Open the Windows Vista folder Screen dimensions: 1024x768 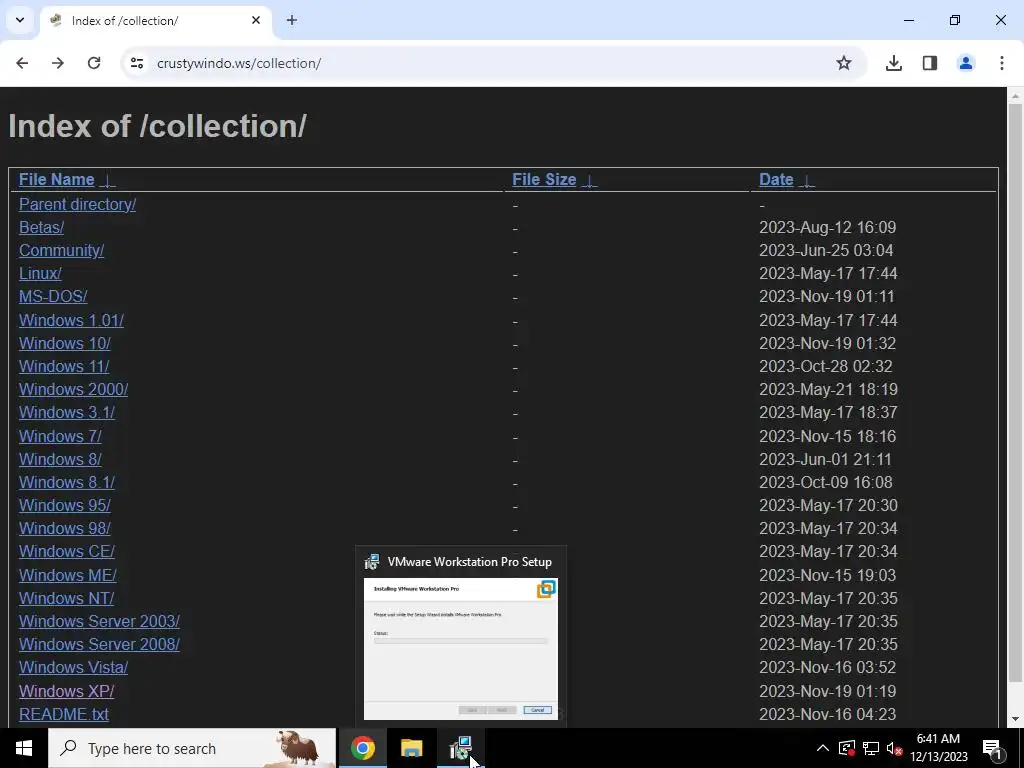73,667
